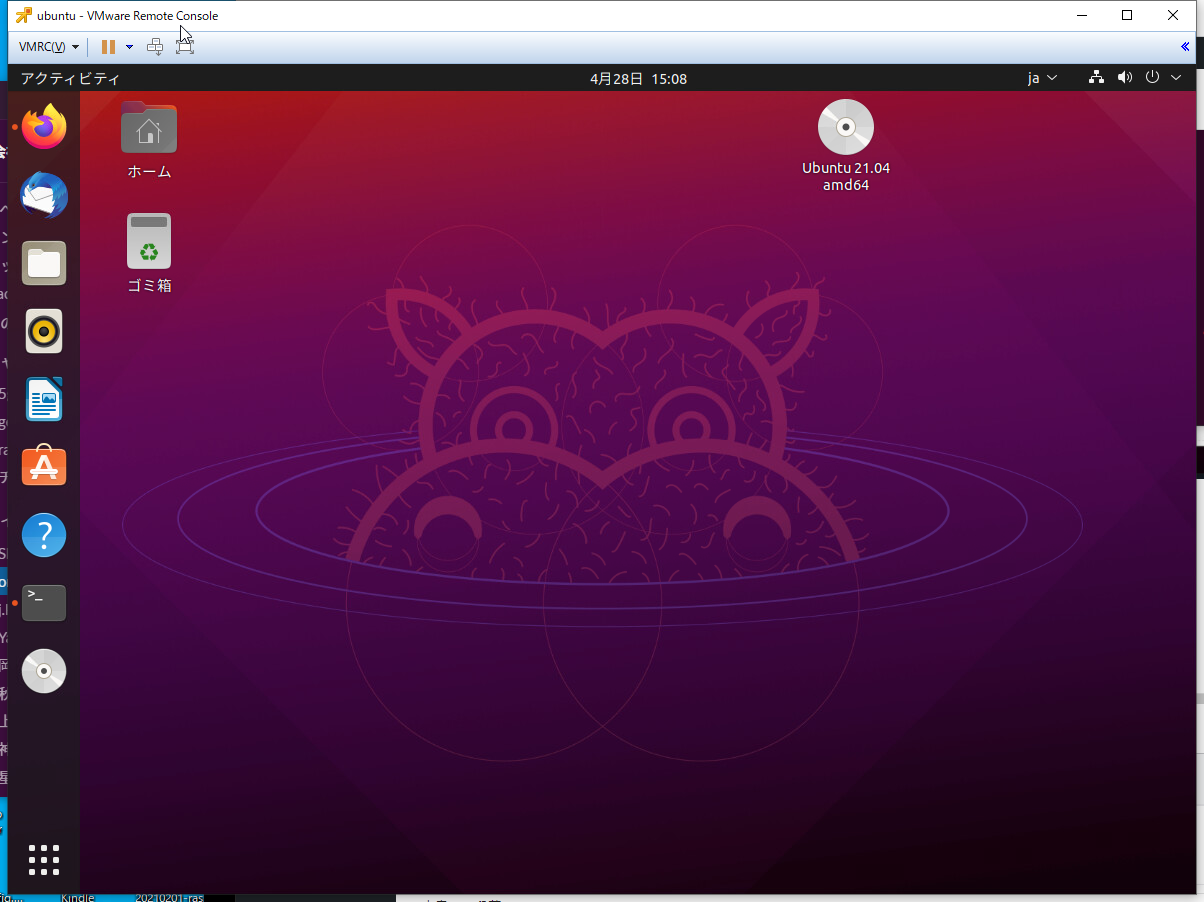Open the ja input source menu

[1042, 78]
